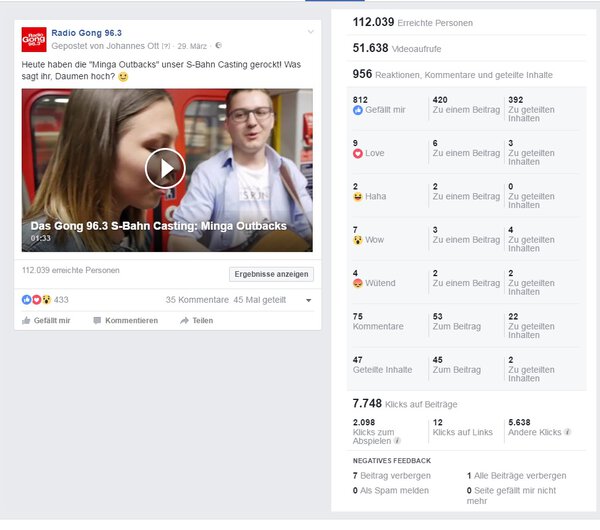Click the video duration 01:33 label
Viewport: 600px width, 530px height.
tap(41, 238)
